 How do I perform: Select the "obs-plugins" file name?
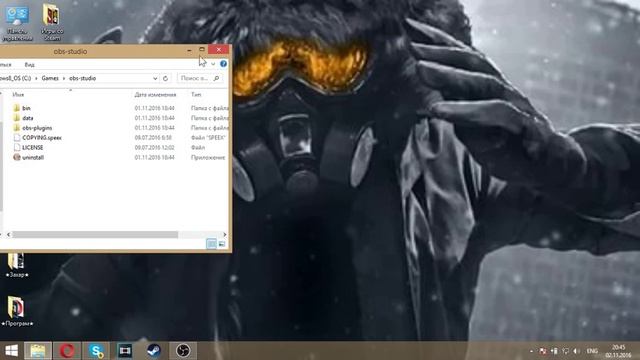point(37,128)
